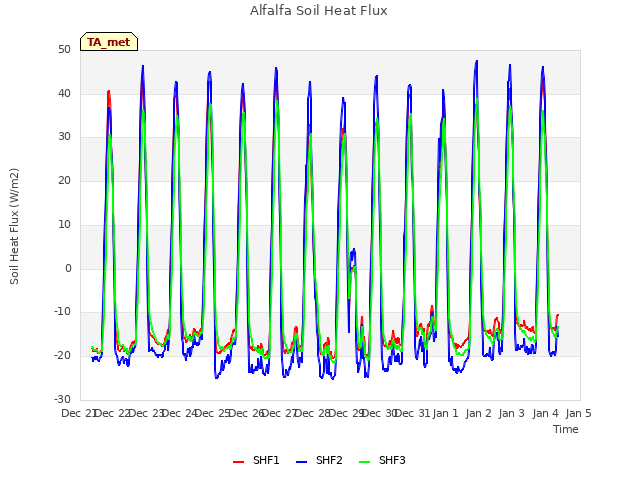
Task: Click the TA_met annotation label
Action: 109,42
